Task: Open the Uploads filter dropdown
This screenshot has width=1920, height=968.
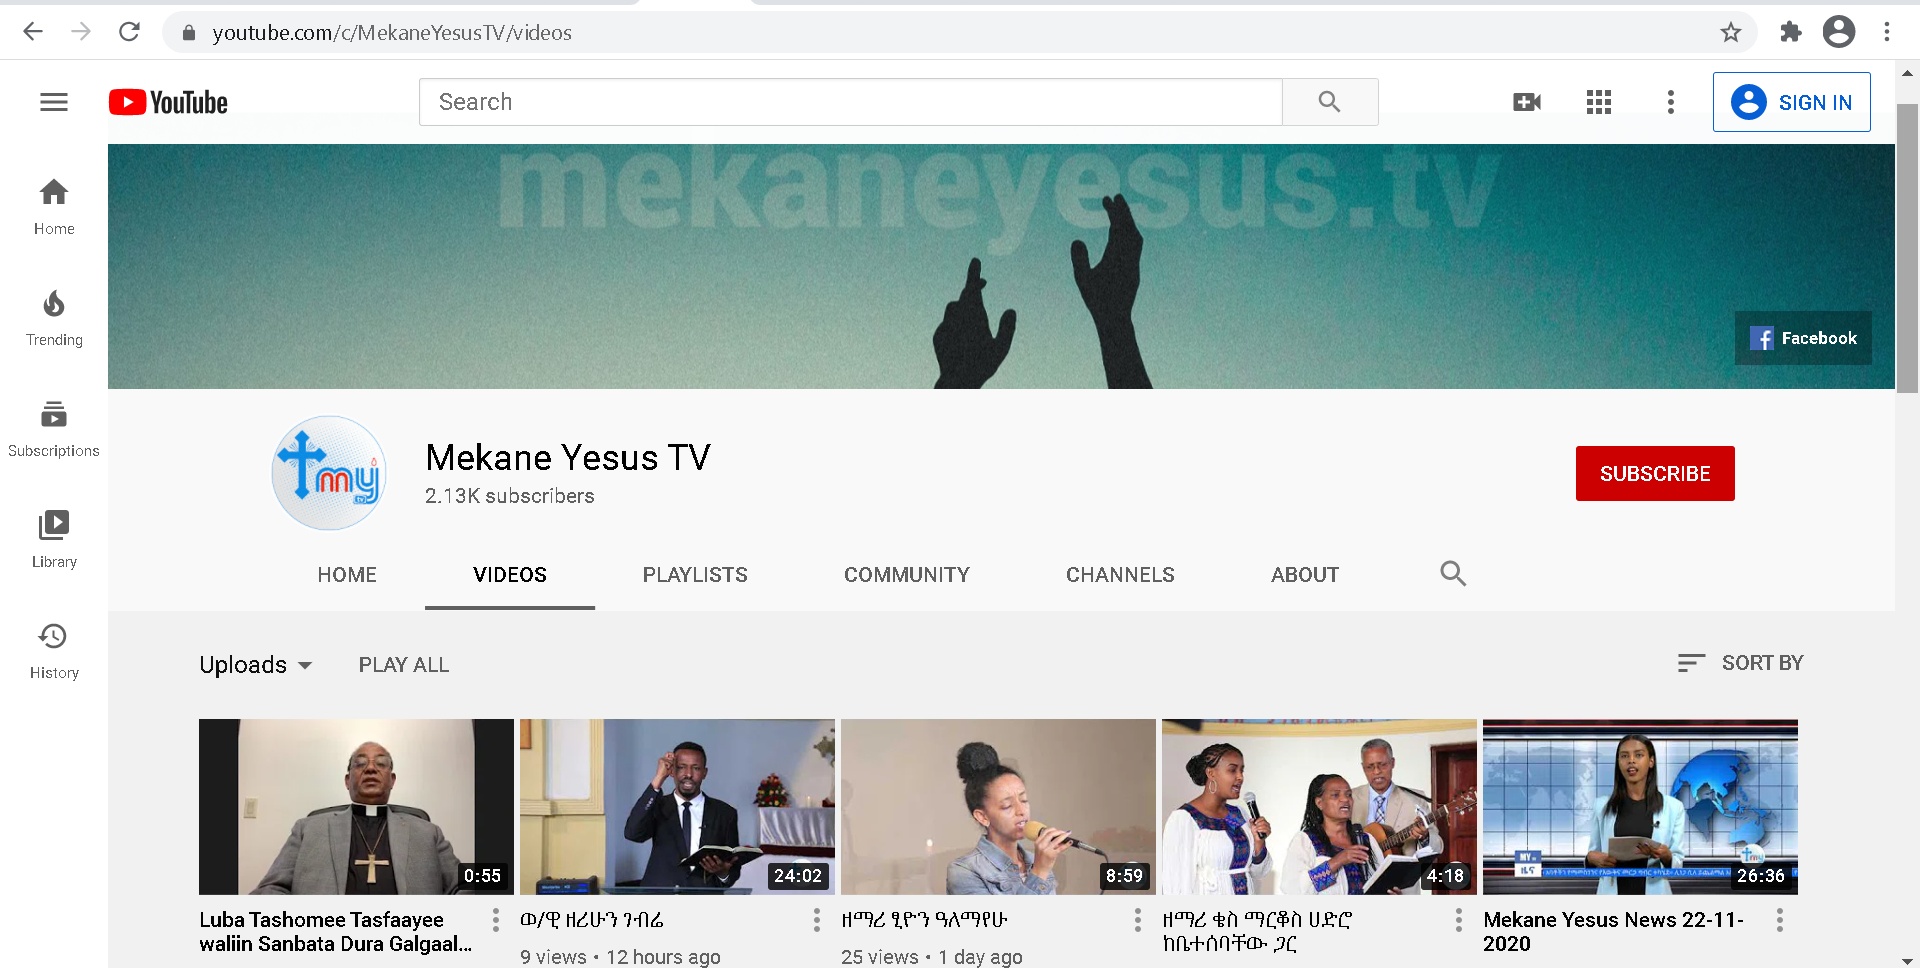Action: coord(255,664)
